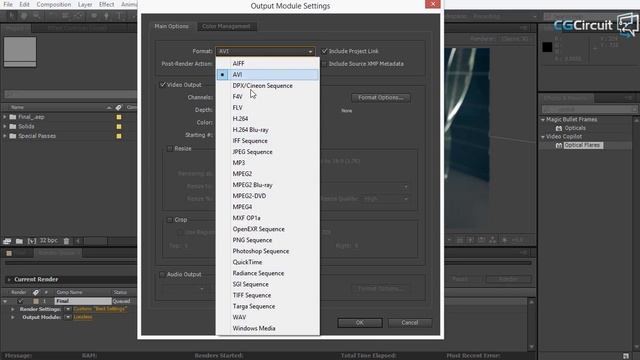
Task: Select the Hand tool in toolbar
Action: (x=24, y=16)
